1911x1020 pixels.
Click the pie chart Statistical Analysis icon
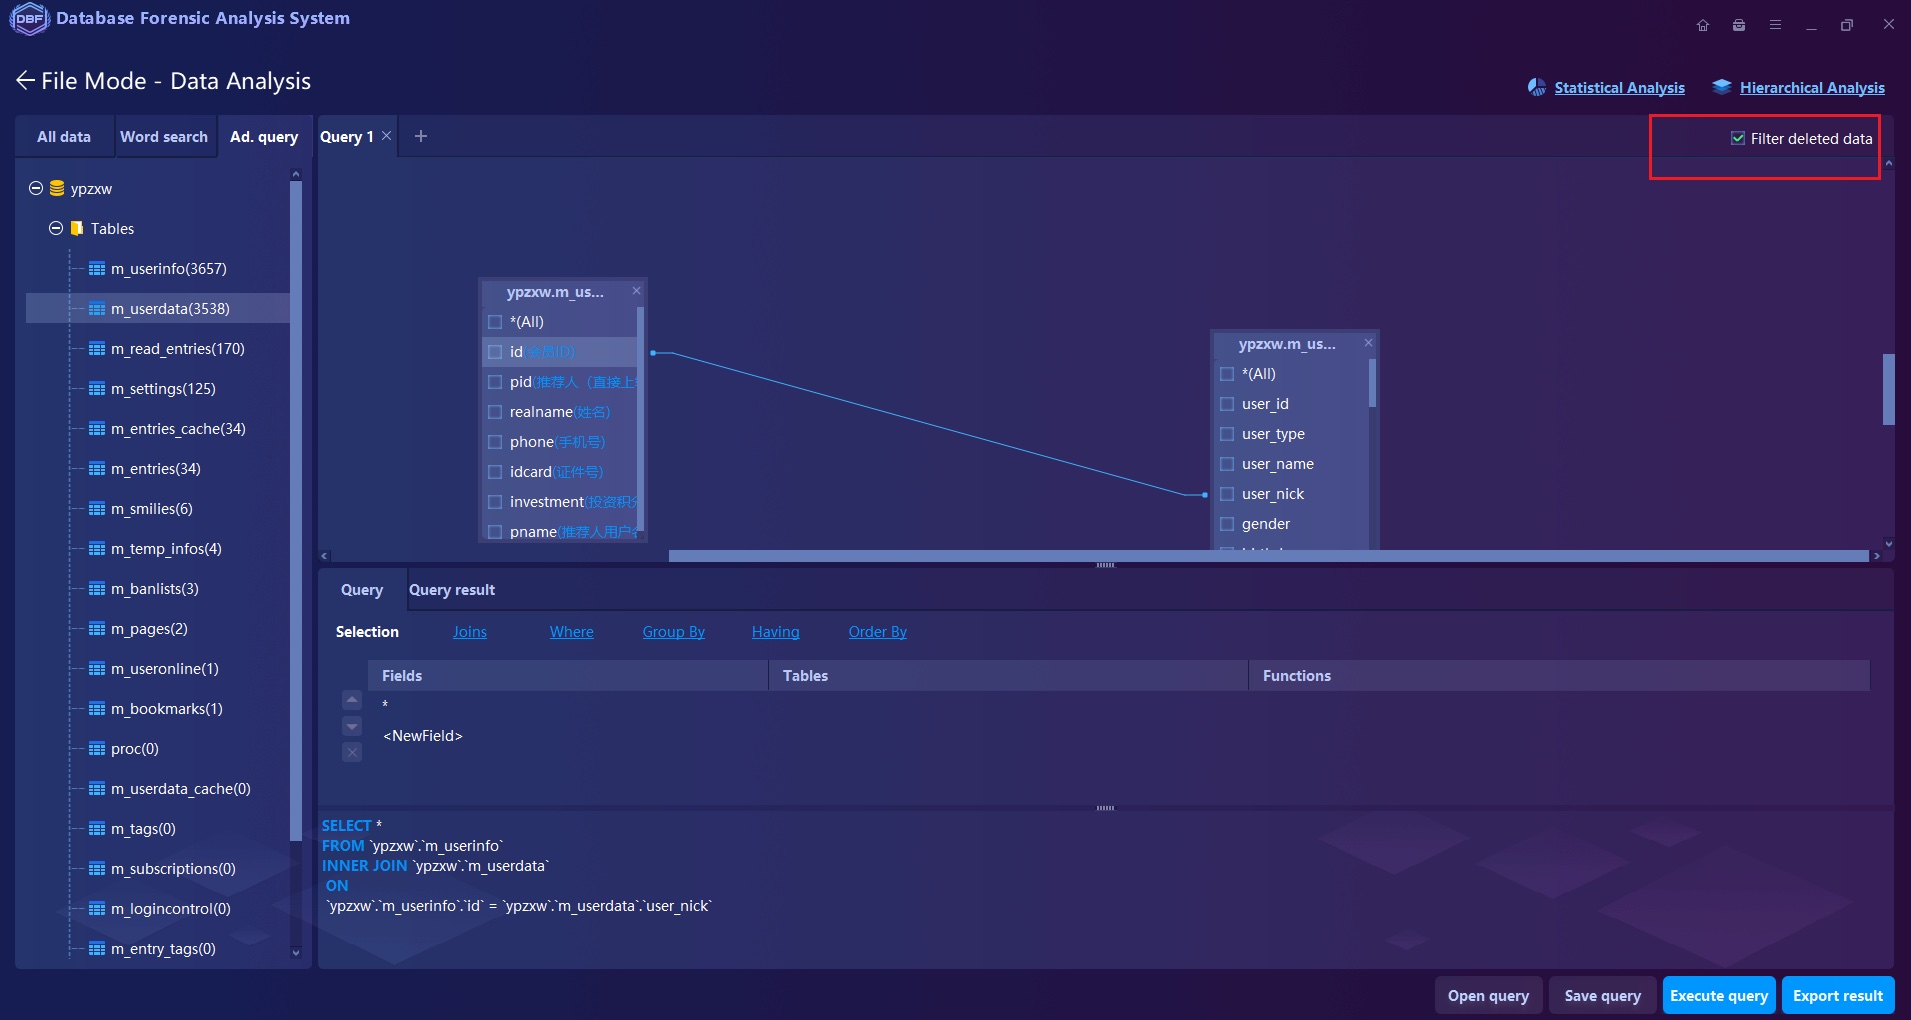[x=1538, y=87]
